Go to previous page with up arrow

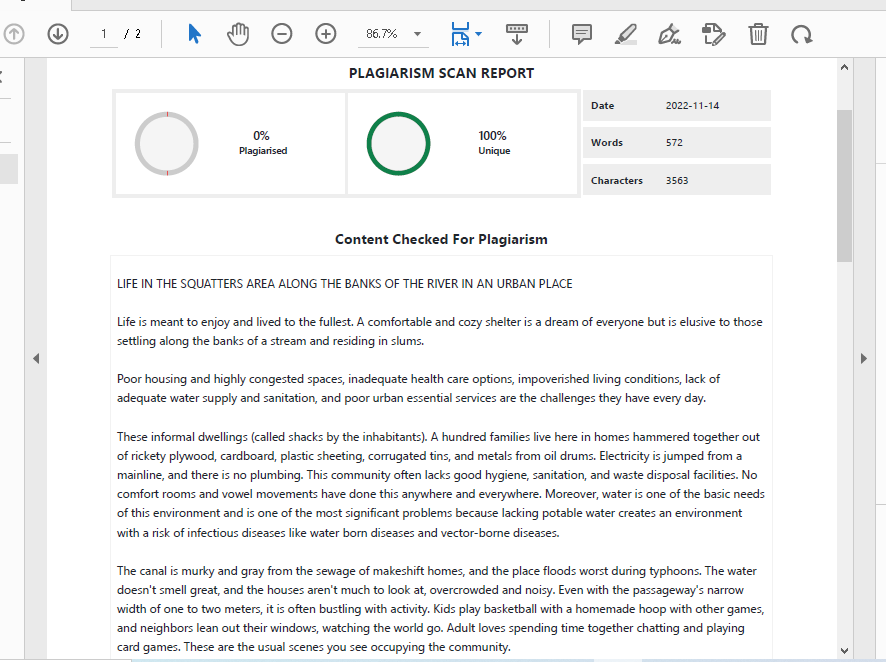coord(14,34)
